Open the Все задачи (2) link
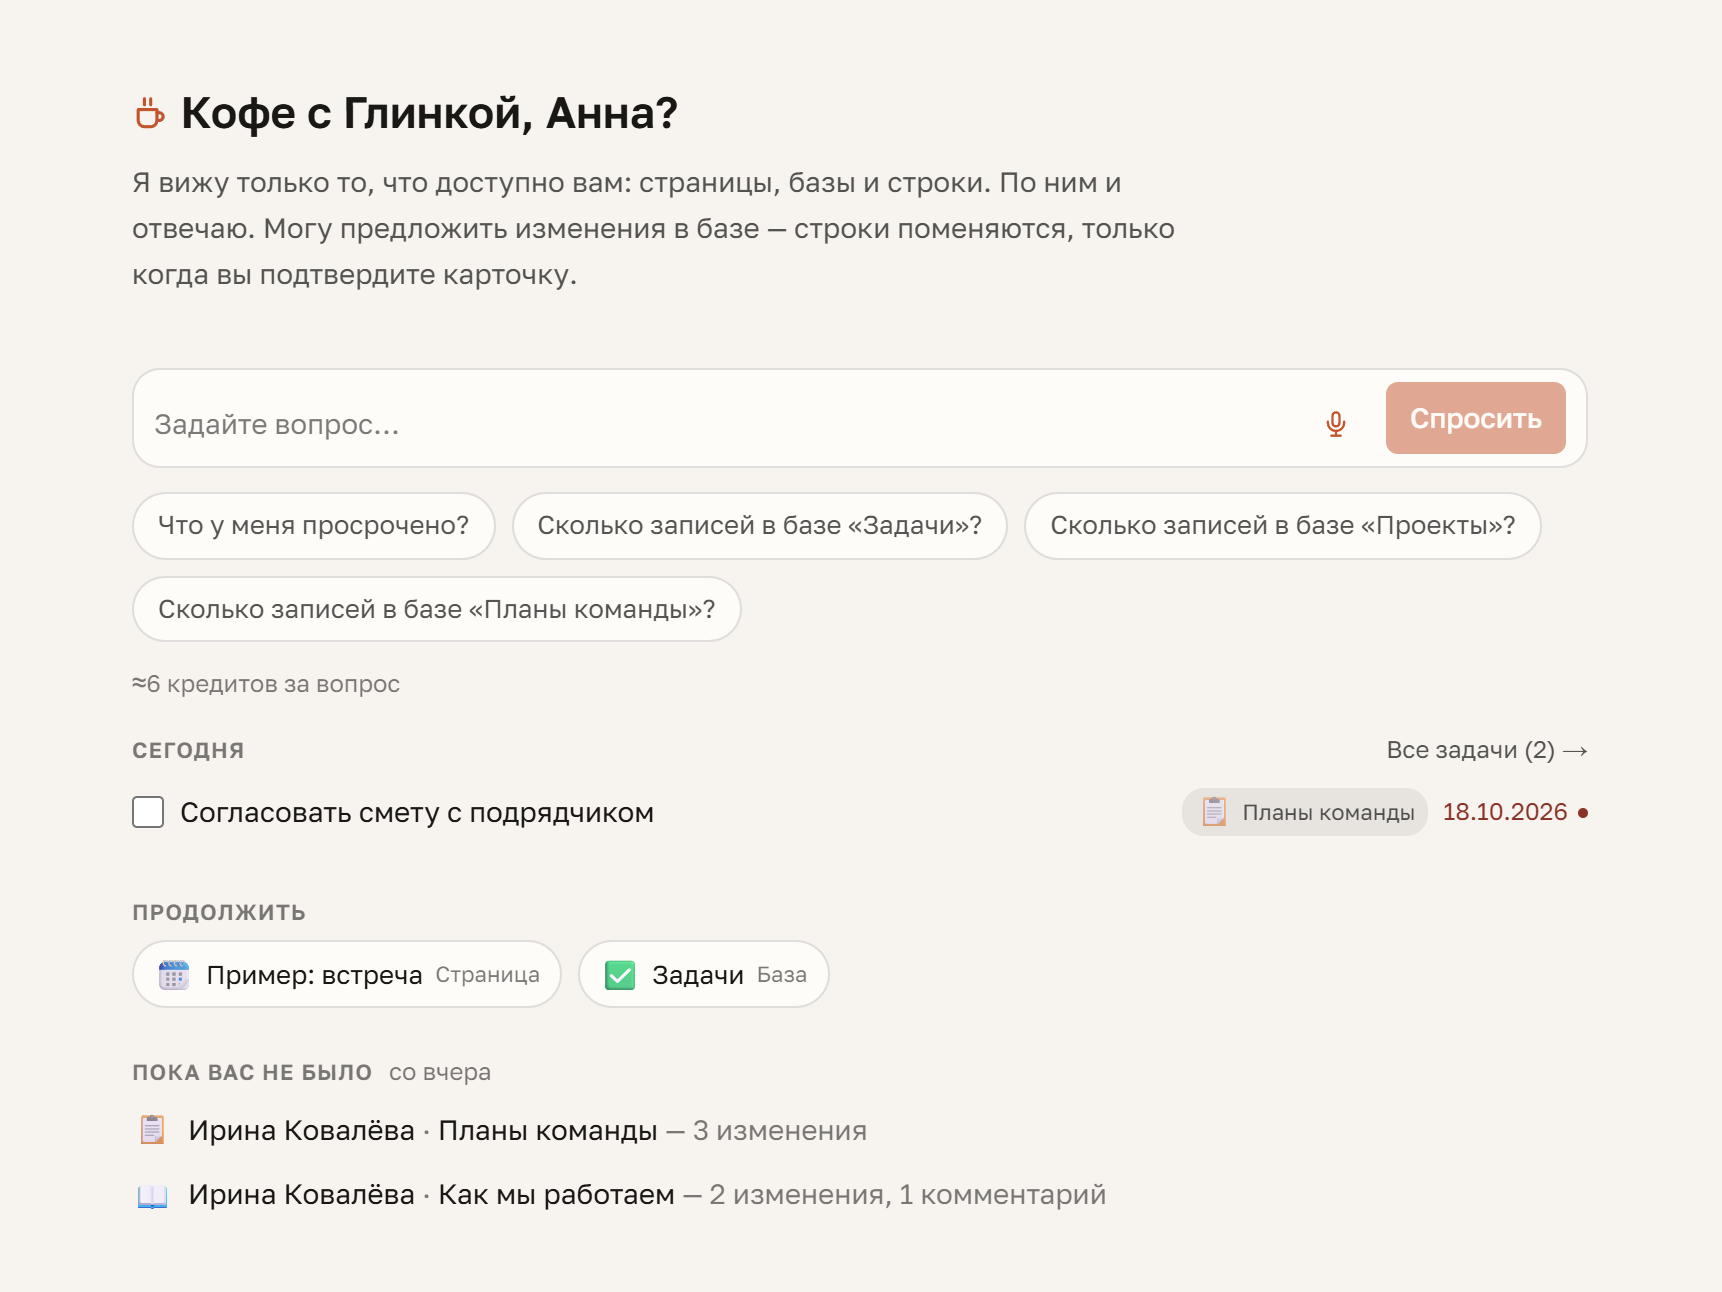The height and width of the screenshot is (1292, 1722). click(x=1487, y=750)
